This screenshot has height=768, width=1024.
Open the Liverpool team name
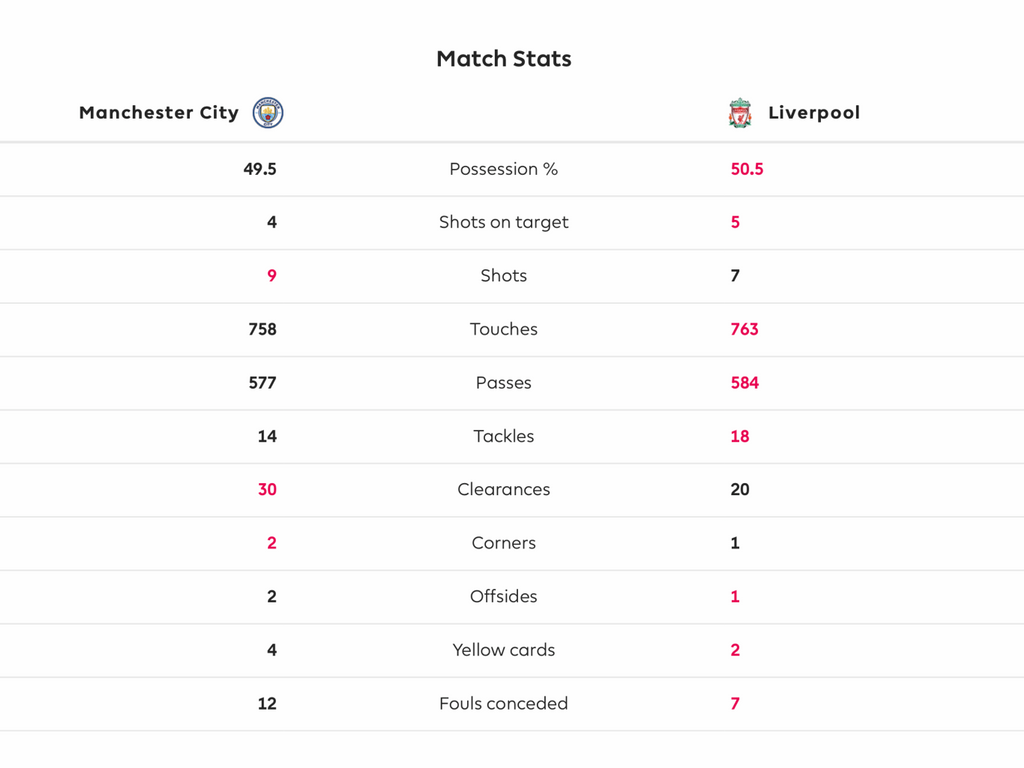[x=813, y=113]
